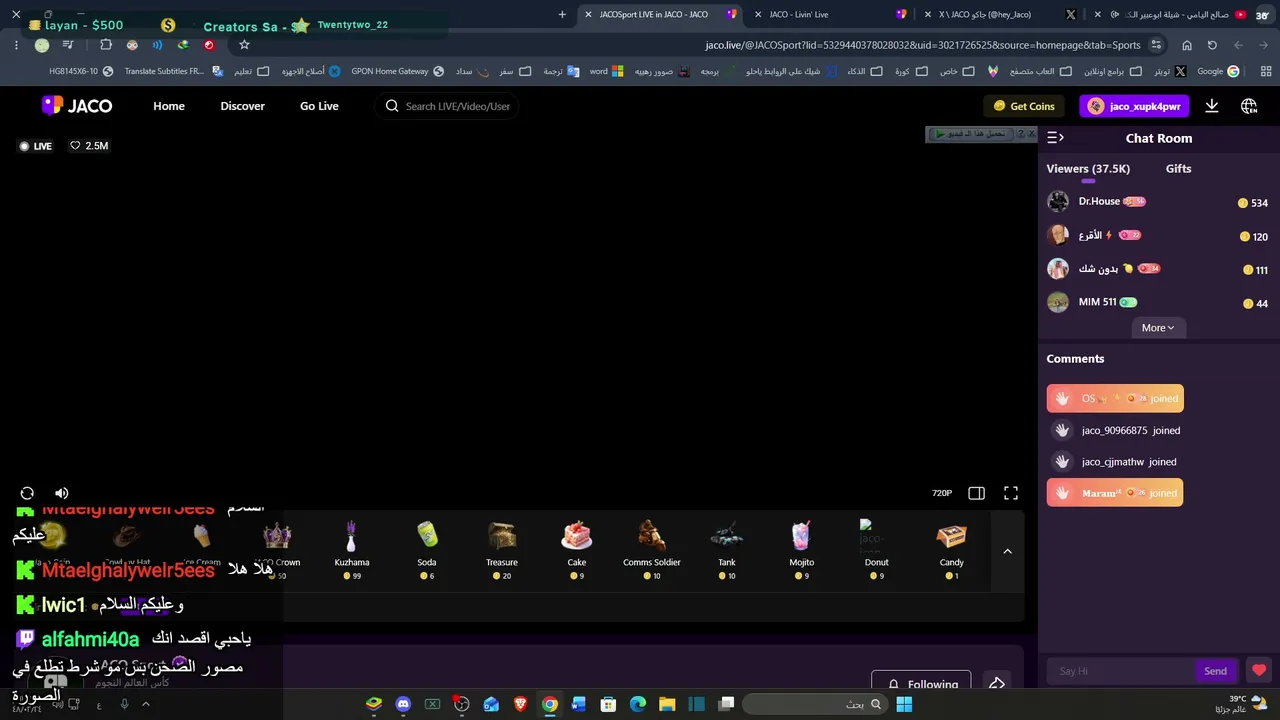Click the Following button
Screen dimensions: 1280x720
(921, 684)
